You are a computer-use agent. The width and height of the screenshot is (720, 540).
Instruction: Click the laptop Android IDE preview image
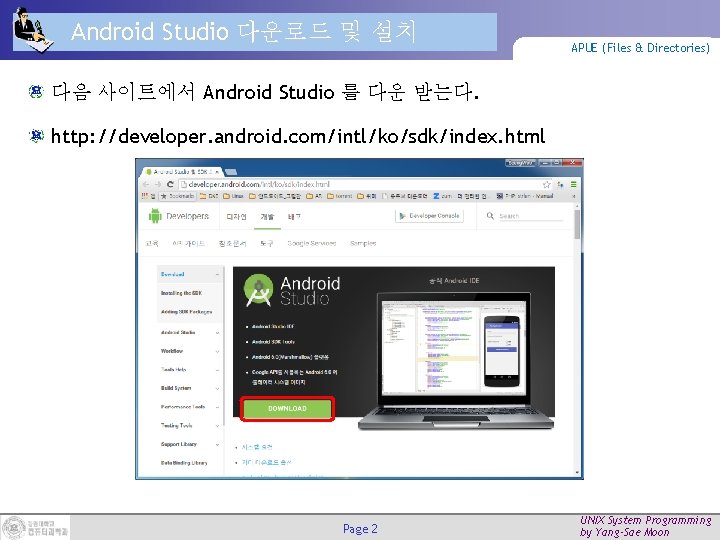coord(456,360)
